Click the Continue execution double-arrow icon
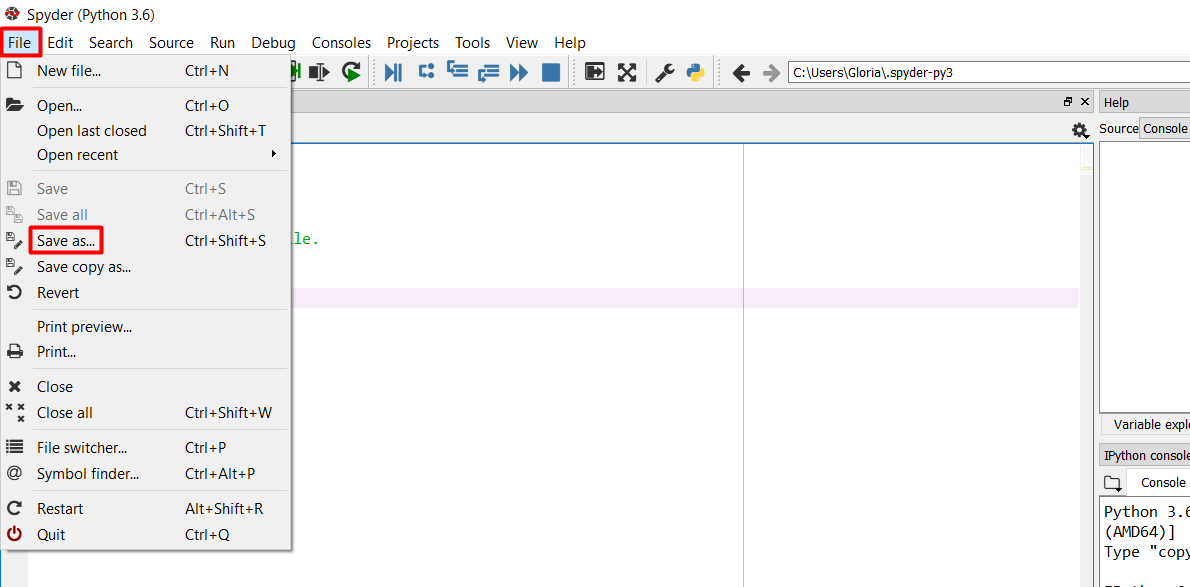 coord(518,72)
